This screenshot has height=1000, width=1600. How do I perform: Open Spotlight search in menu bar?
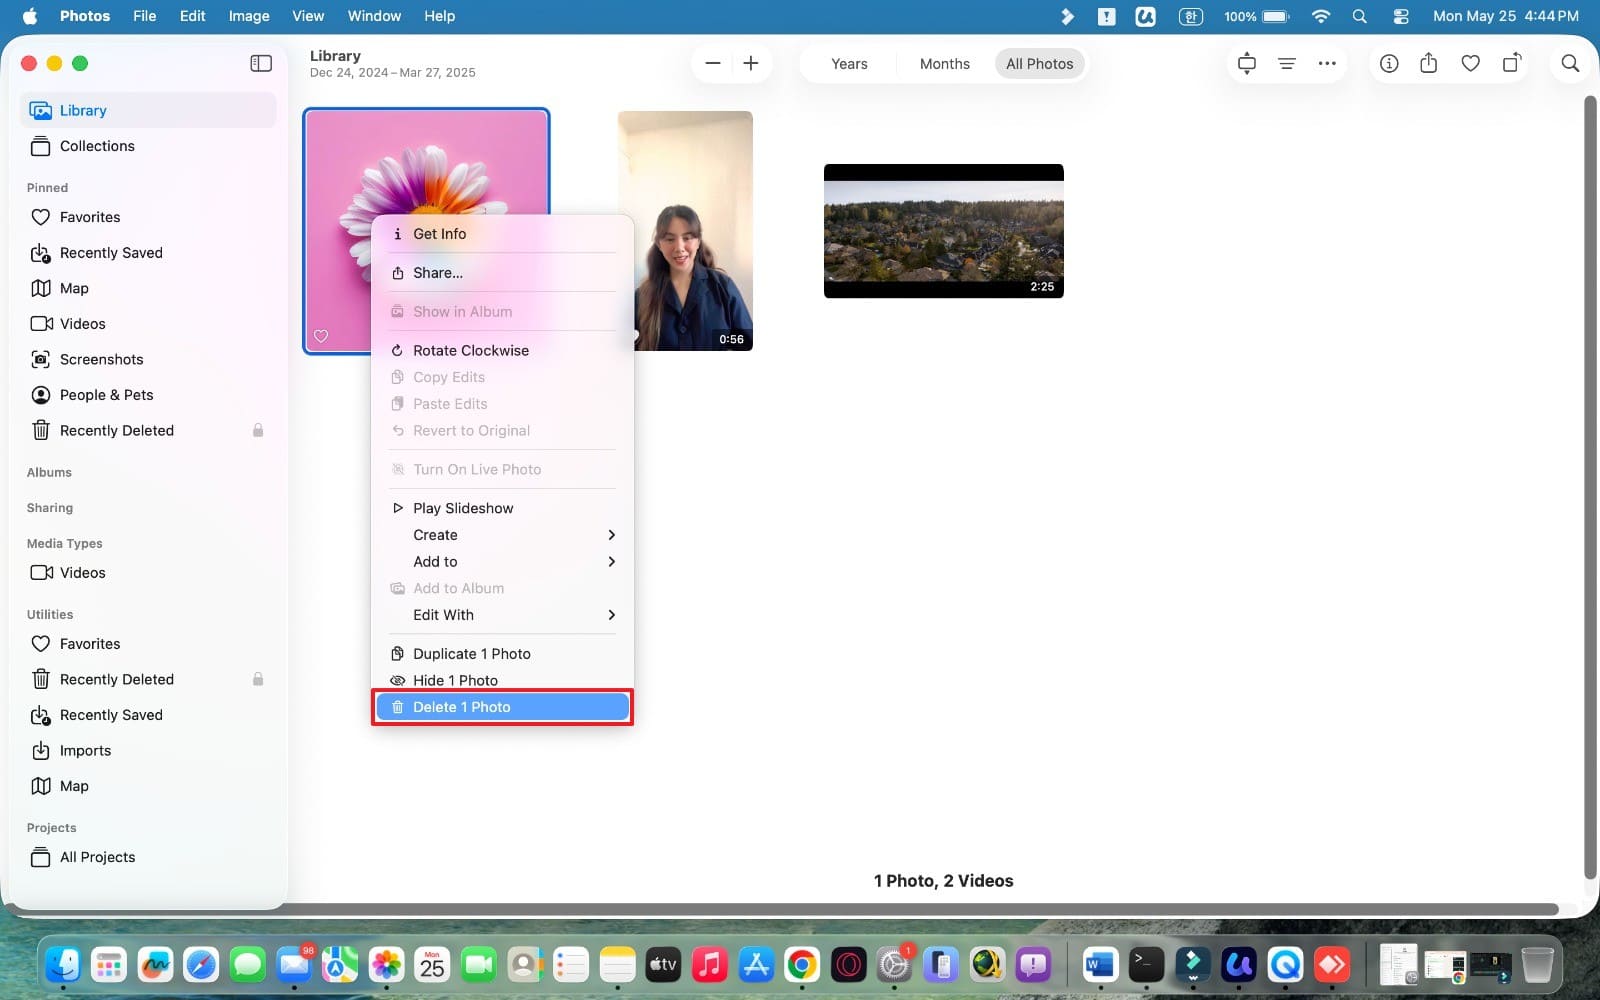[x=1359, y=16]
